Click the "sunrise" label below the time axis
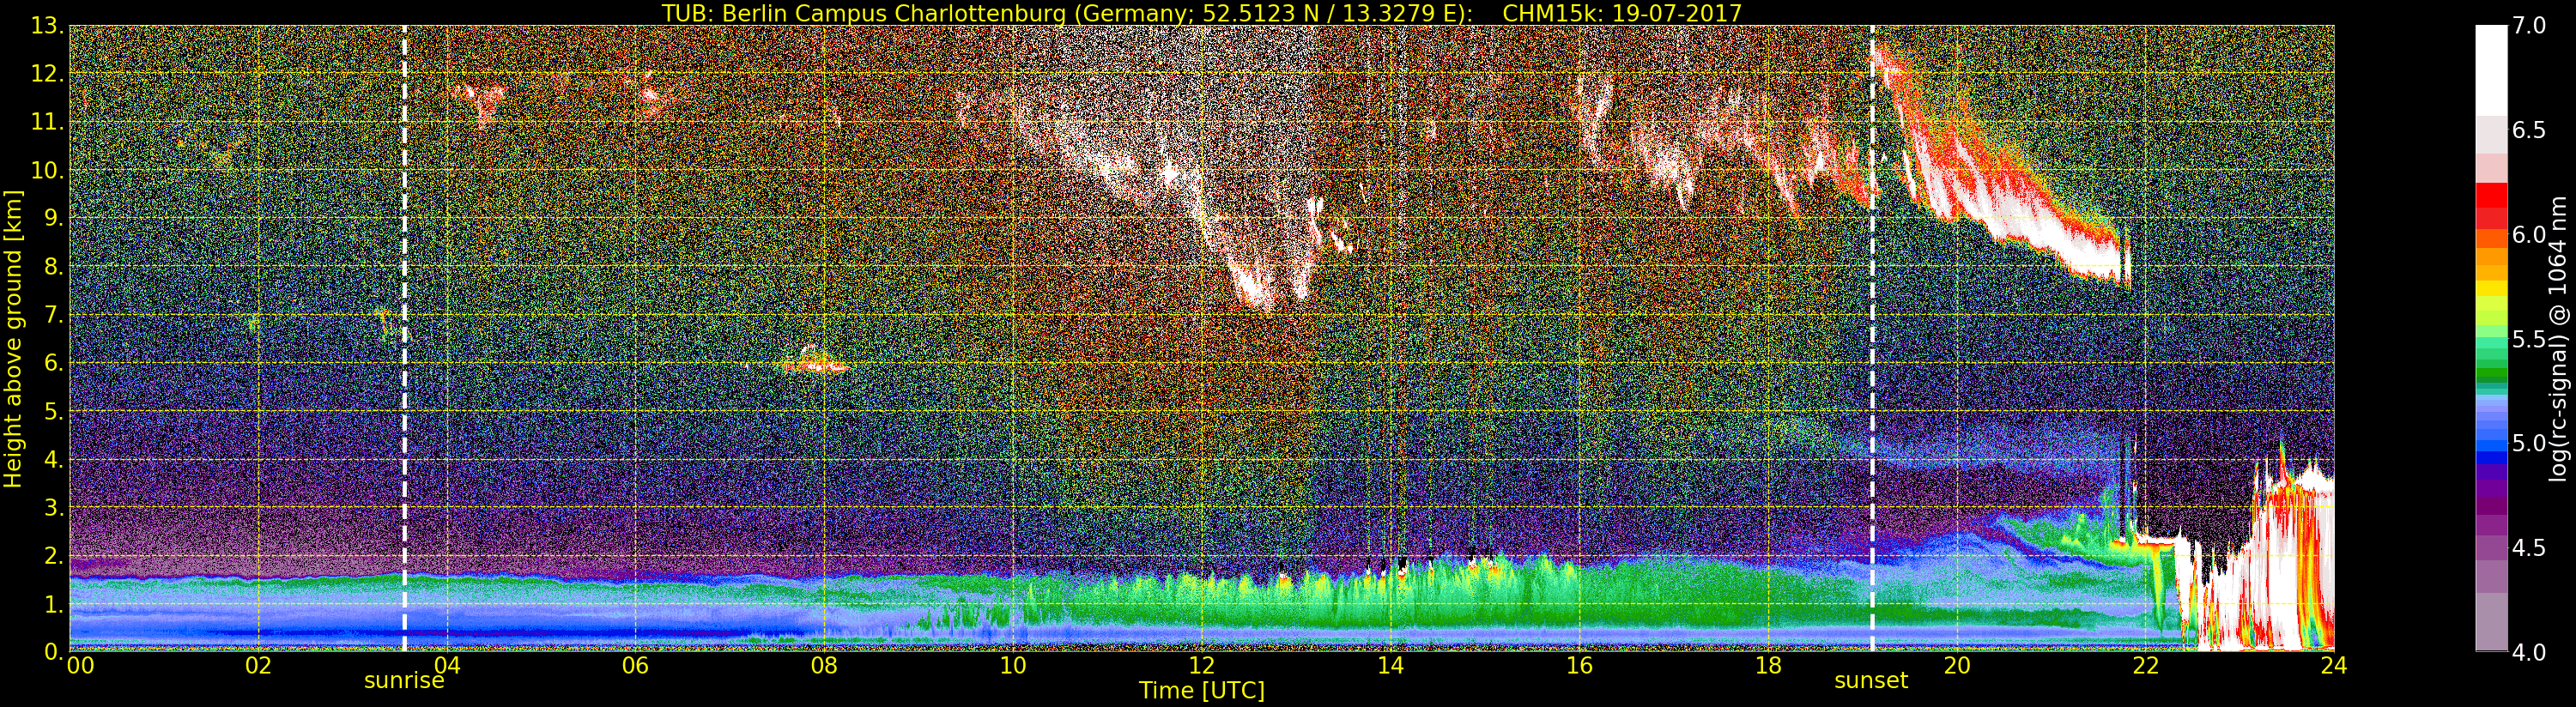The image size is (2576, 707). 404,681
